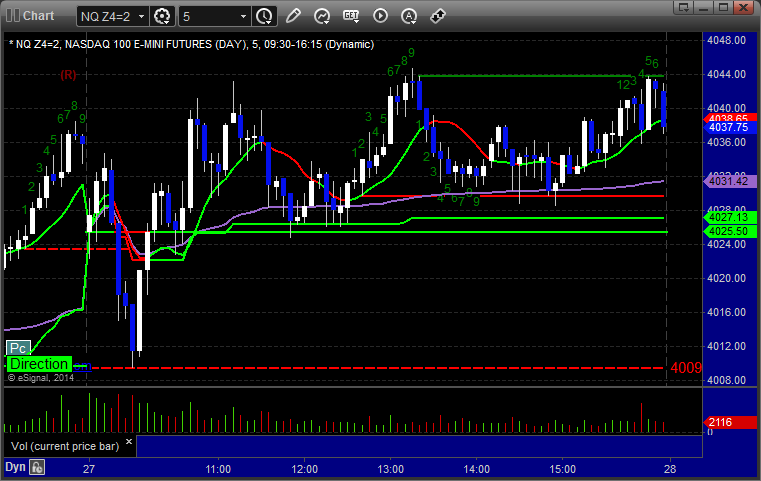Screen dimensions: 761x481
Task: Click the 14:00 time axis label
Action: pyautogui.click(x=476, y=469)
